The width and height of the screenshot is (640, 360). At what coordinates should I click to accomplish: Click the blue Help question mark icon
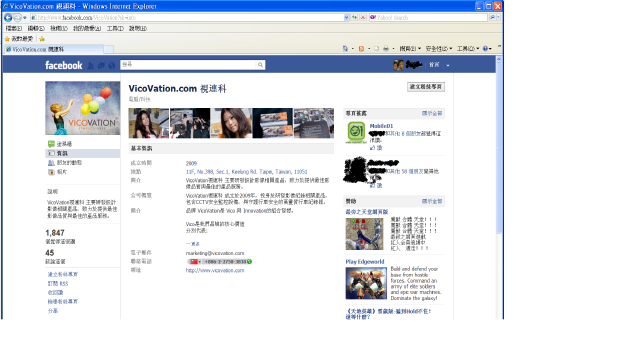tap(485, 49)
